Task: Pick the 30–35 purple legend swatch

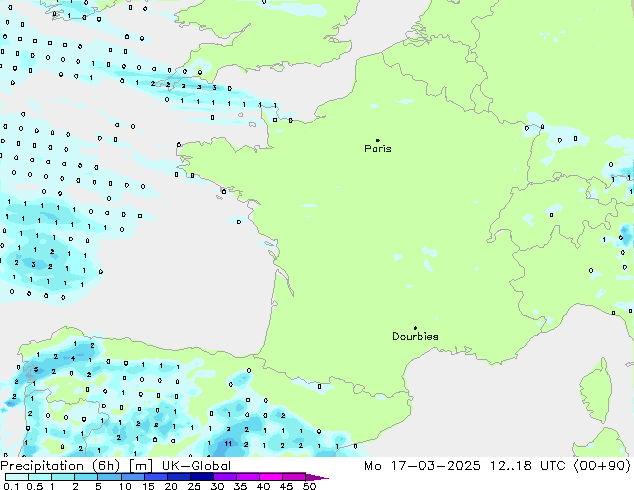Action: [225, 477]
